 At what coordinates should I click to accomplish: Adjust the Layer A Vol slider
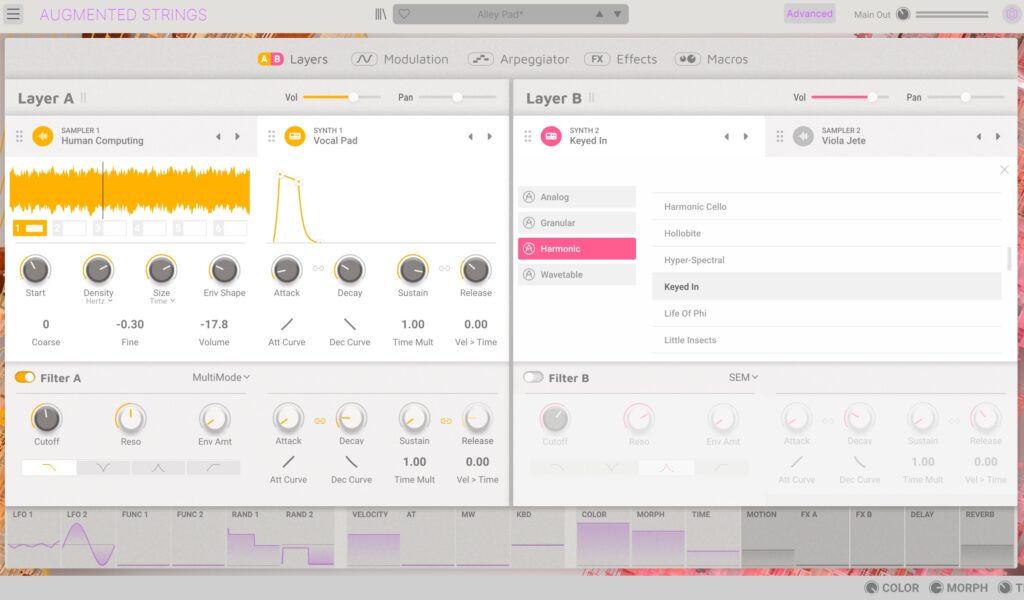pyautogui.click(x=352, y=97)
